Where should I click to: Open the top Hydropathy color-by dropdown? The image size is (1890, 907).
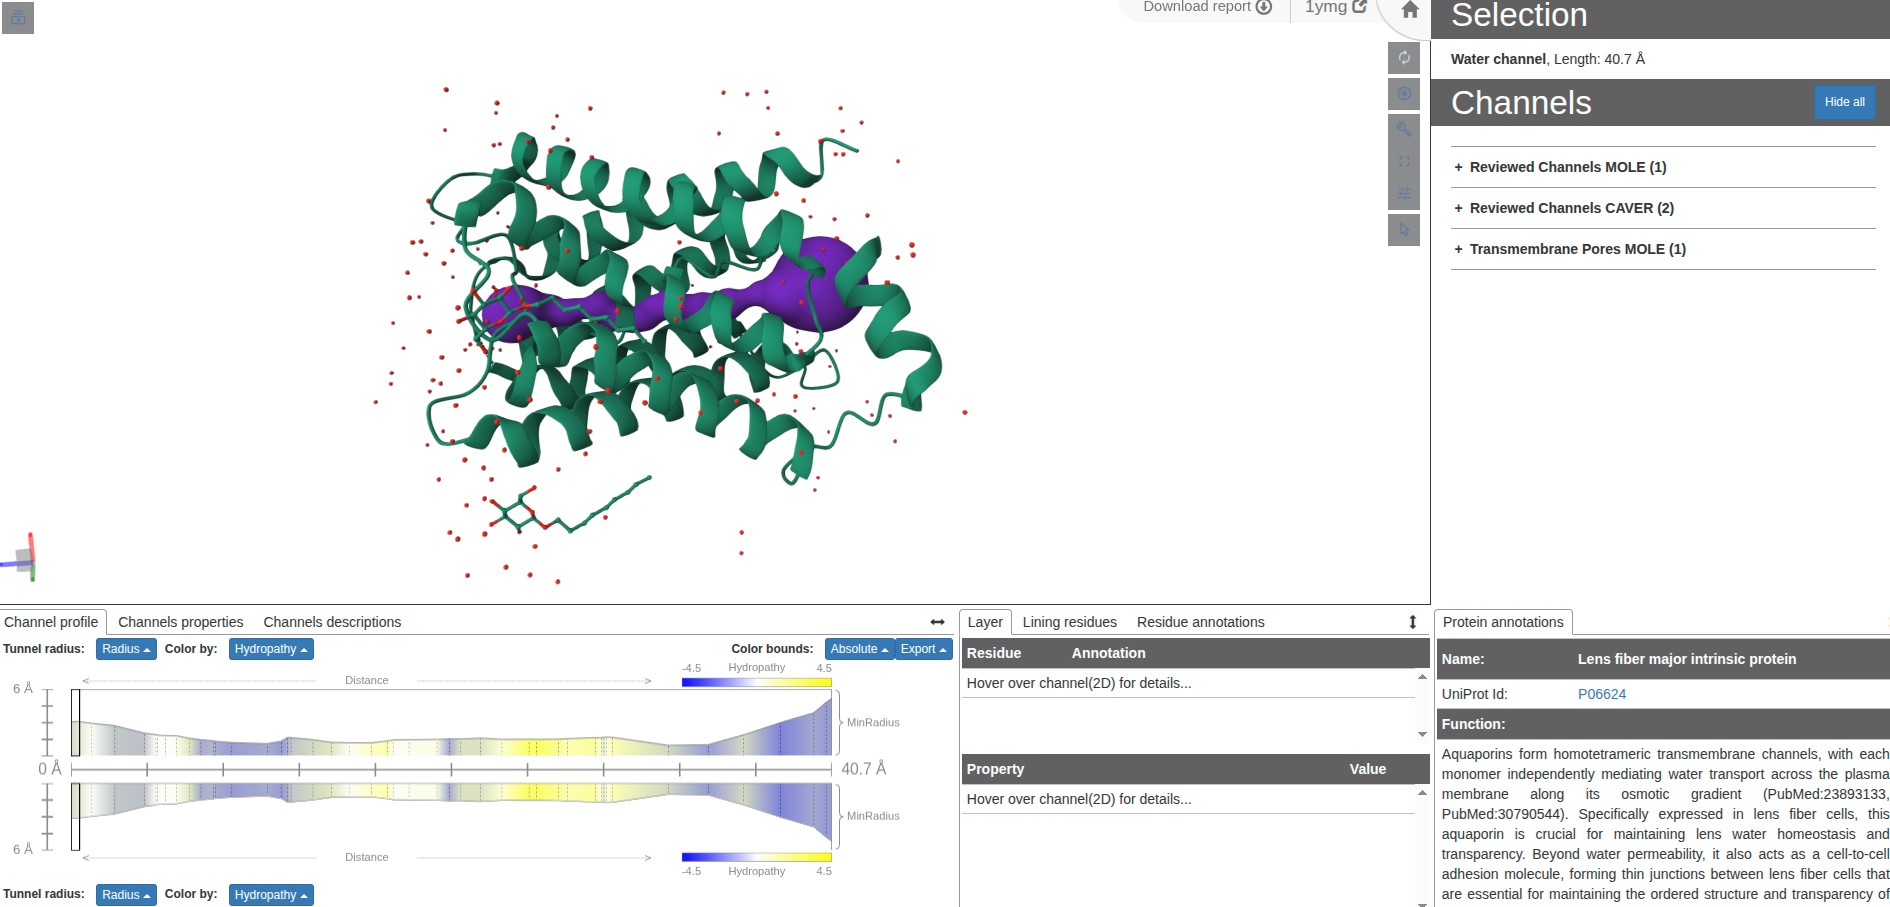pos(271,649)
